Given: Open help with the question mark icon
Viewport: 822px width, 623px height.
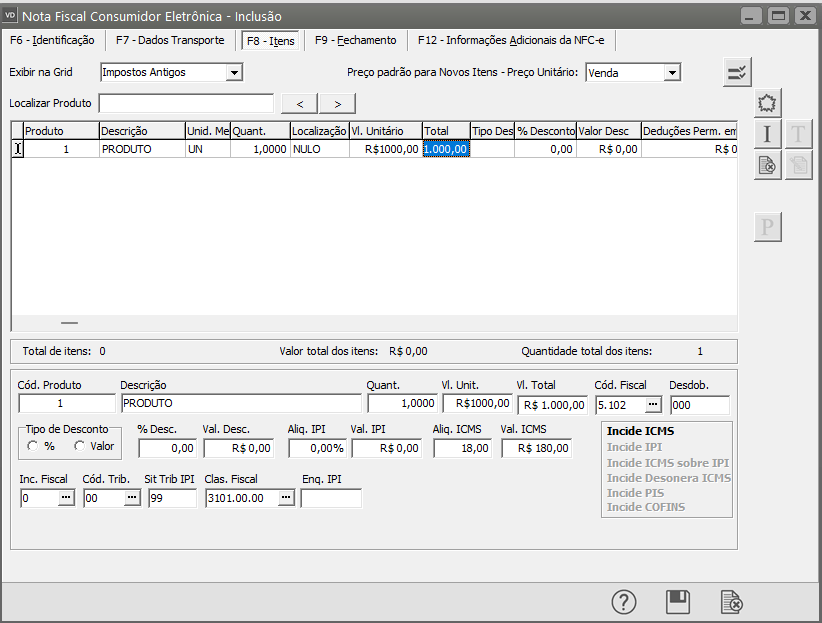Looking at the screenshot, I should coord(624,602).
